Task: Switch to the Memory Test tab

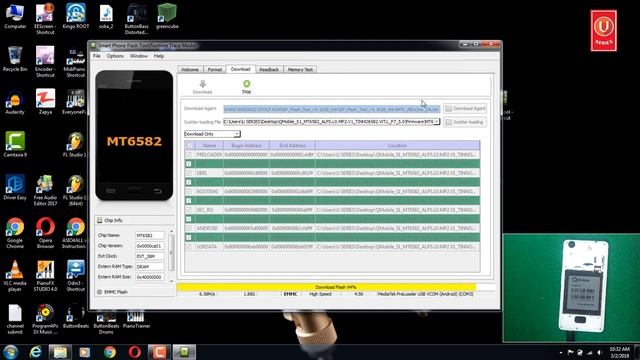Action: coord(300,70)
